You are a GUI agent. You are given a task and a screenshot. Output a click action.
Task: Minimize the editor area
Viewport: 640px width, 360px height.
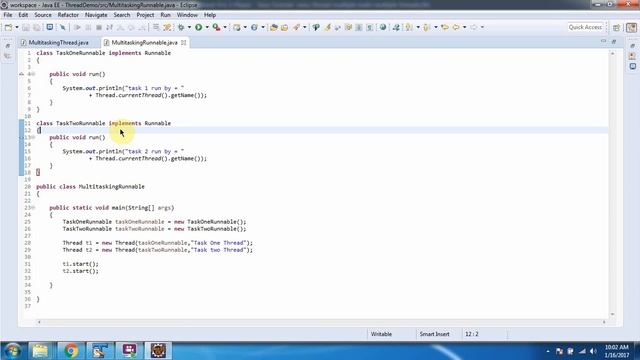(603, 42)
